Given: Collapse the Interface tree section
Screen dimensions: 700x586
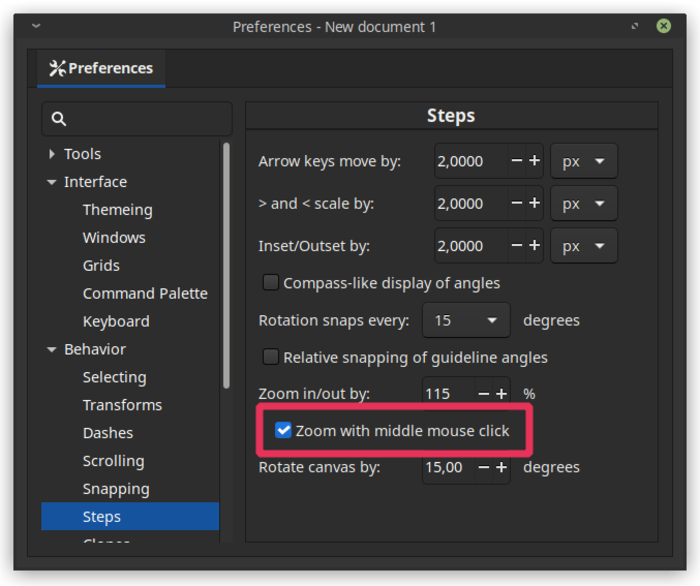Looking at the screenshot, I should click(x=52, y=182).
